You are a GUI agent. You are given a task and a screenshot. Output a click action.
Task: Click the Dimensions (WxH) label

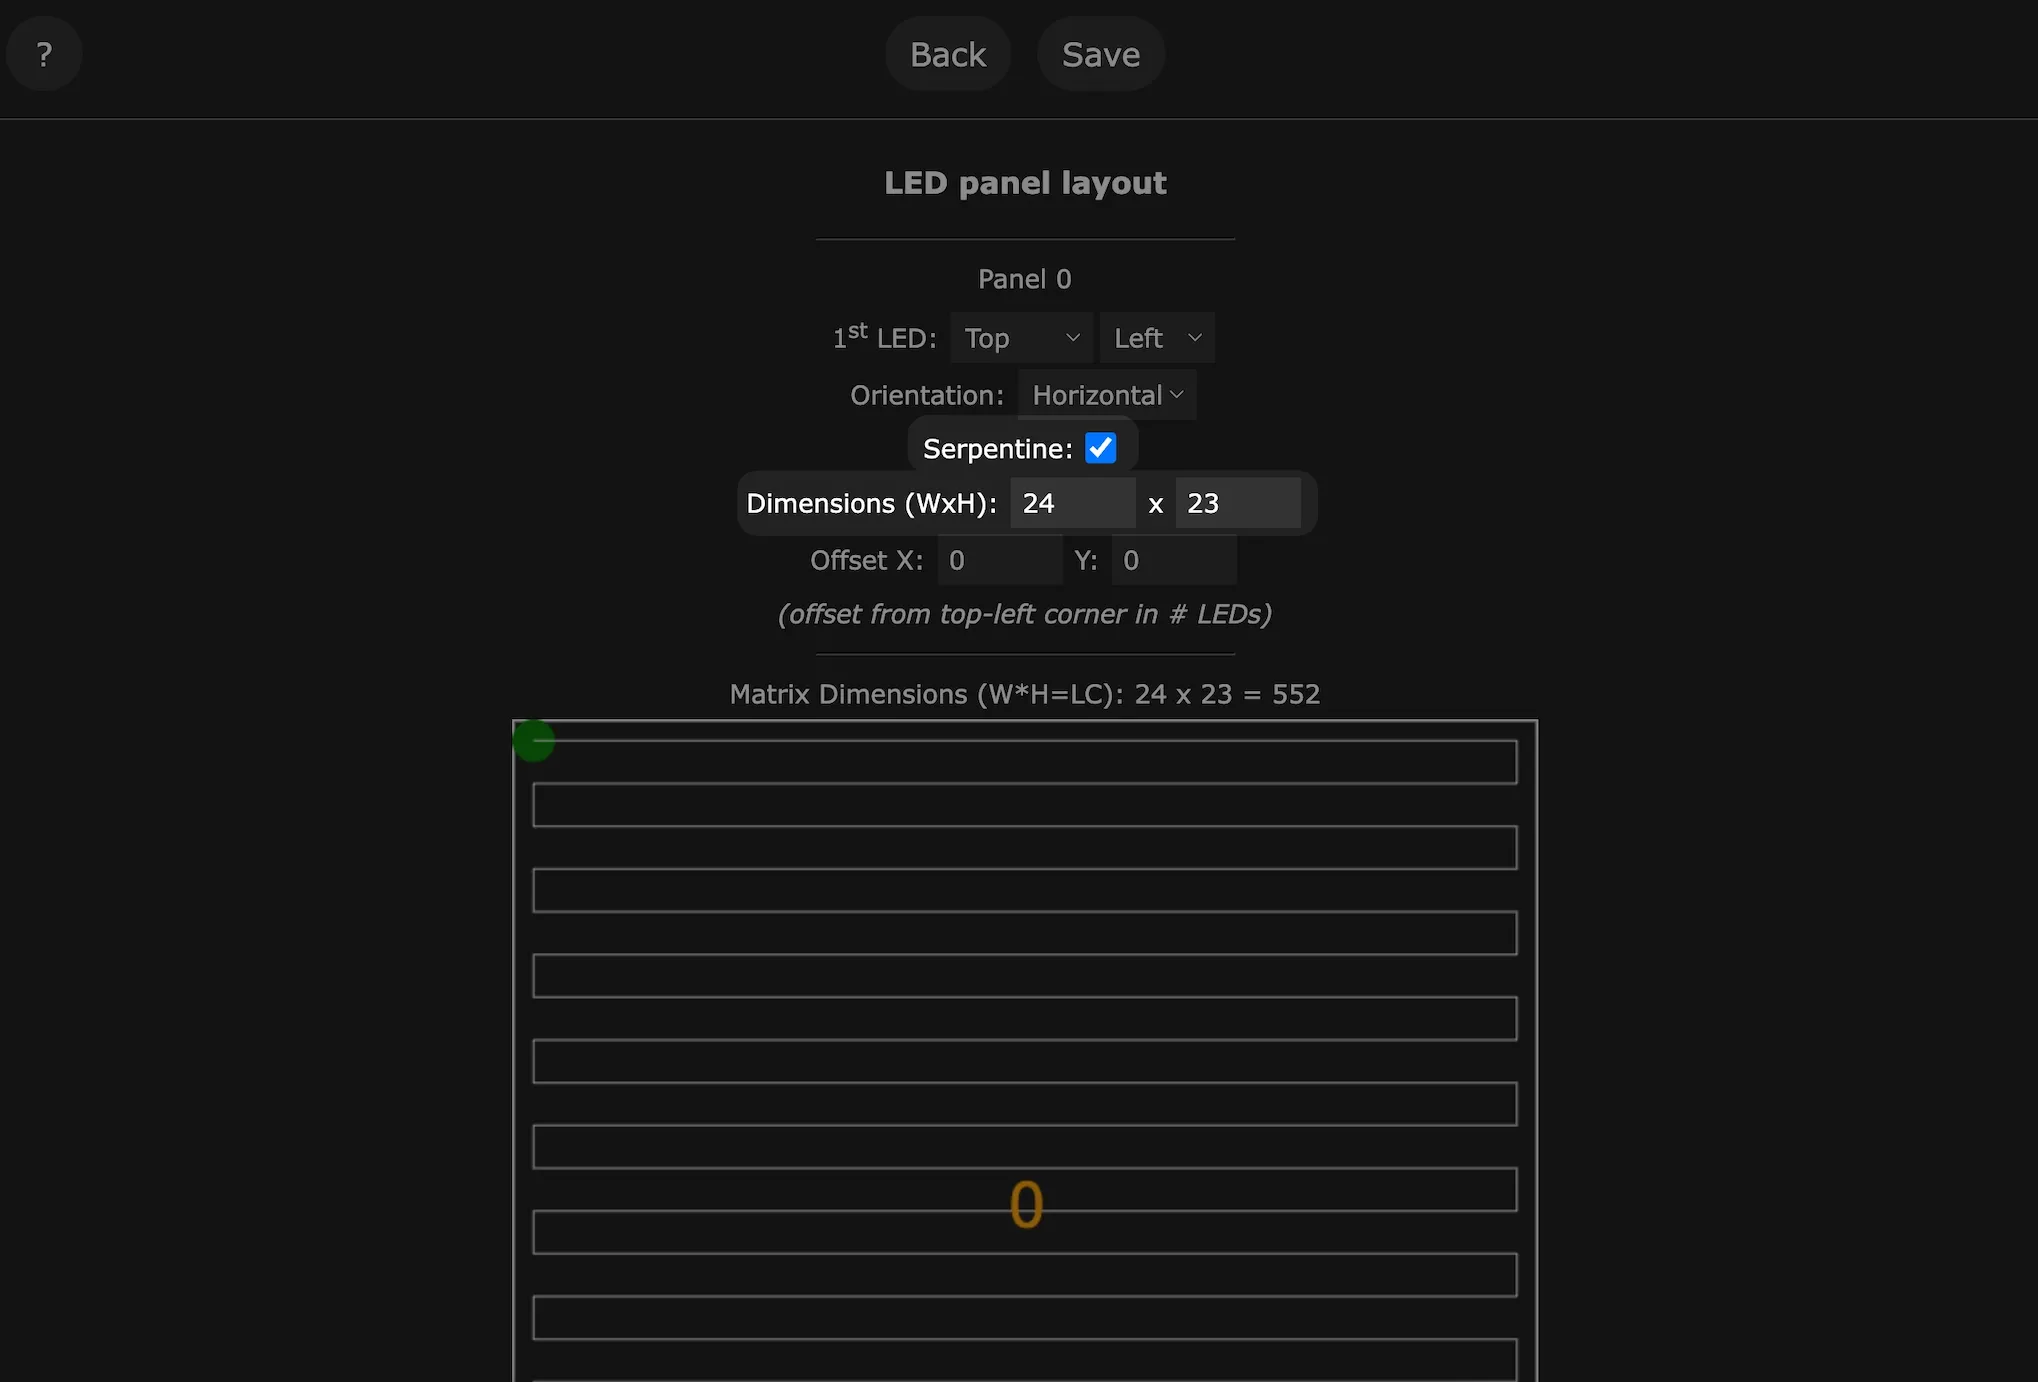(x=871, y=503)
